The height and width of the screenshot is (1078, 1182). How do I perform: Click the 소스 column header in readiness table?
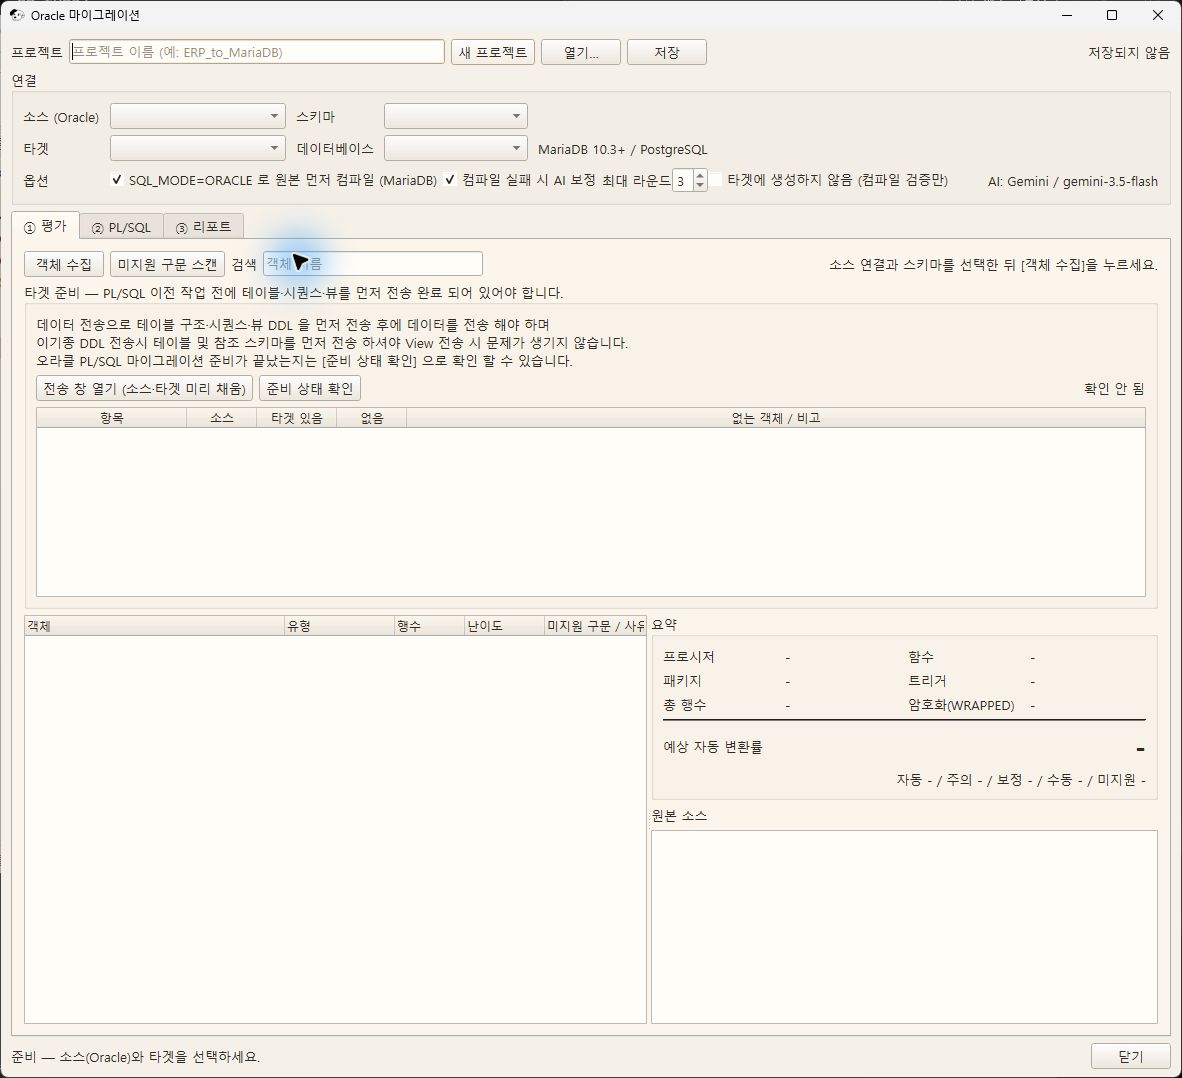pos(222,418)
